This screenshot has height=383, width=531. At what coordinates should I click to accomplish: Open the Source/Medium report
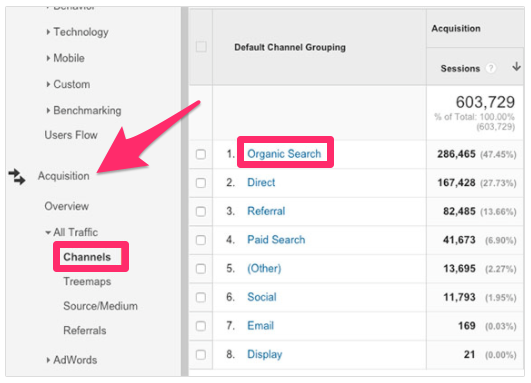pyautogui.click(x=101, y=306)
